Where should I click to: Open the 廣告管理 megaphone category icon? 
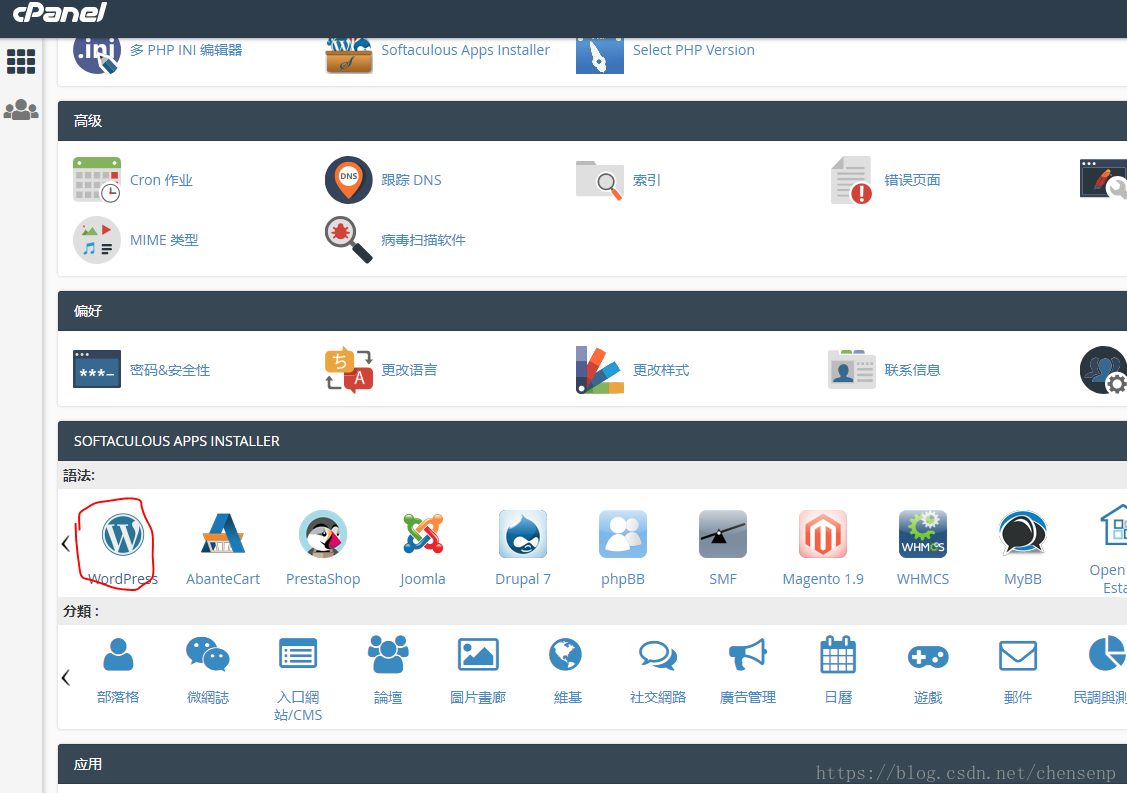[x=748, y=654]
